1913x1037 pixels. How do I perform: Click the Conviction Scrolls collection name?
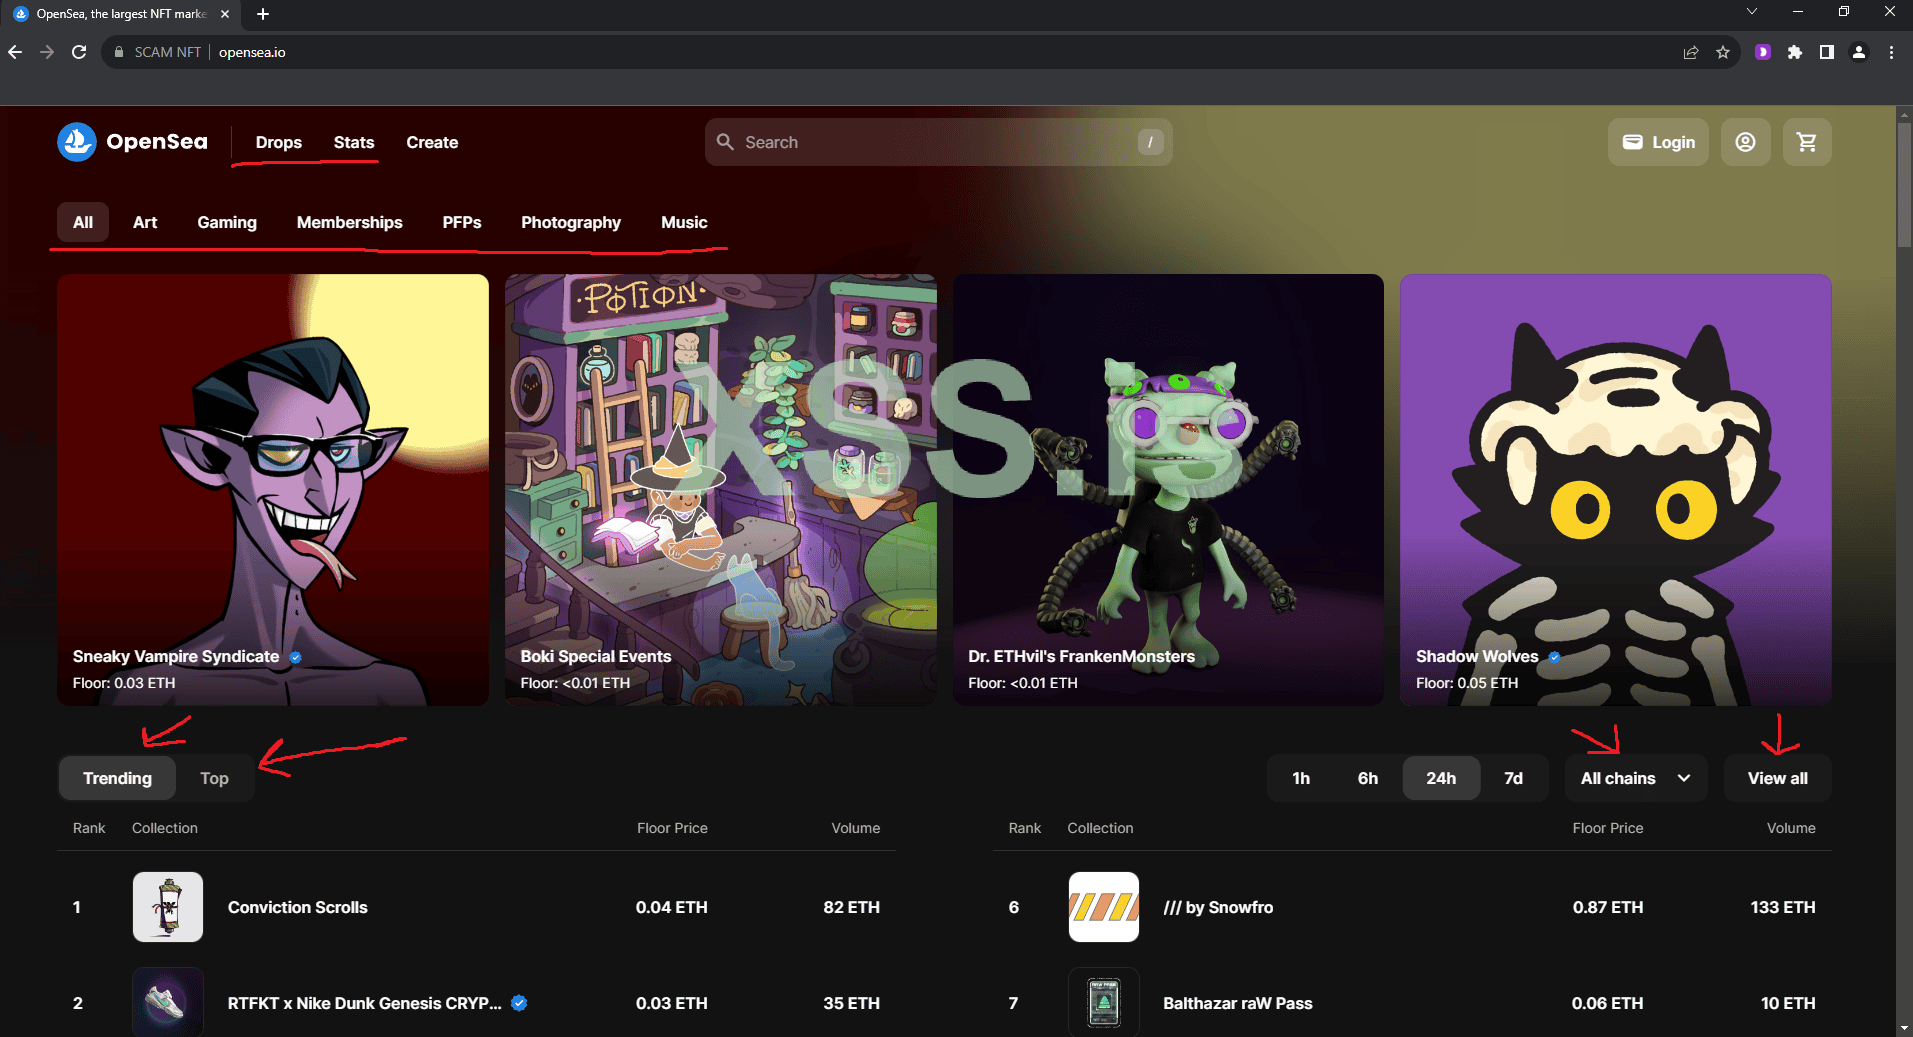(298, 907)
